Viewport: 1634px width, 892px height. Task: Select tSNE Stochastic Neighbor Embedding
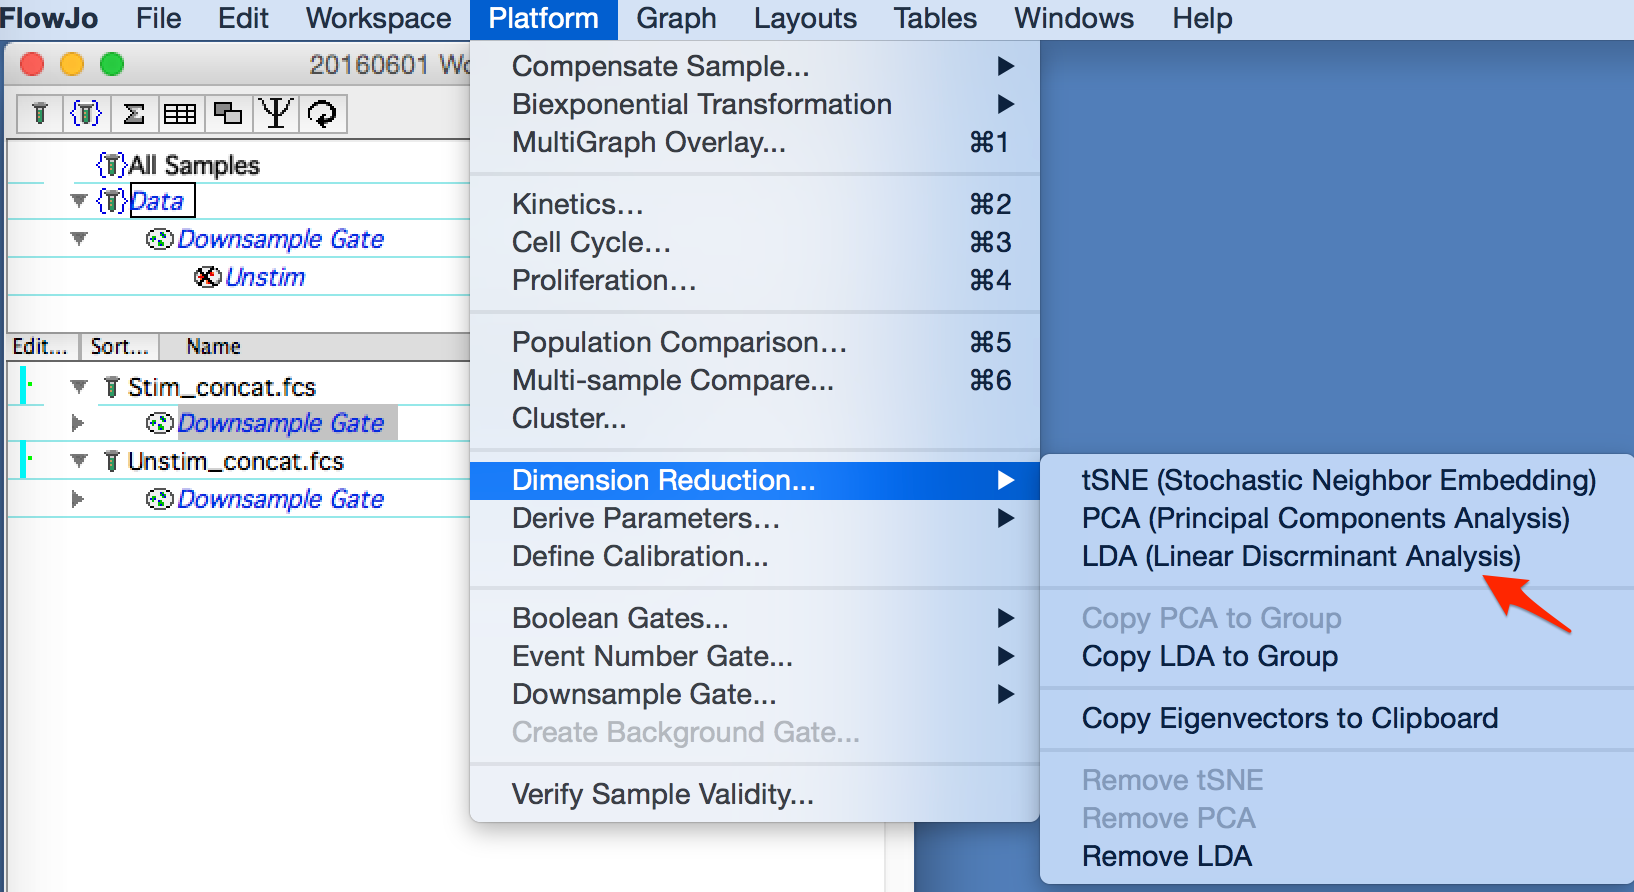[1338, 480]
